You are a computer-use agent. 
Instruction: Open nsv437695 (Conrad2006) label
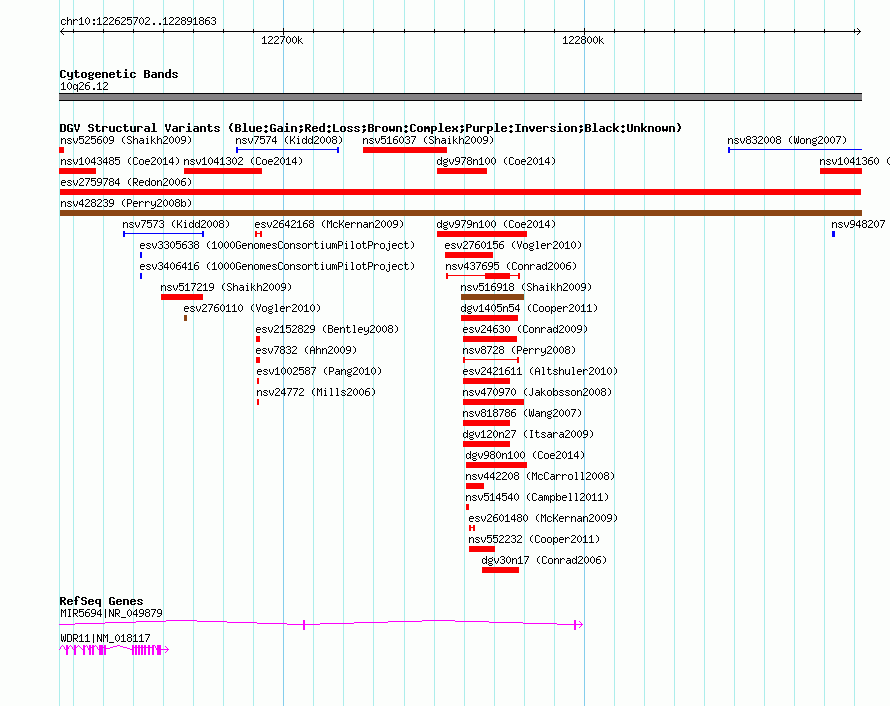[511, 266]
